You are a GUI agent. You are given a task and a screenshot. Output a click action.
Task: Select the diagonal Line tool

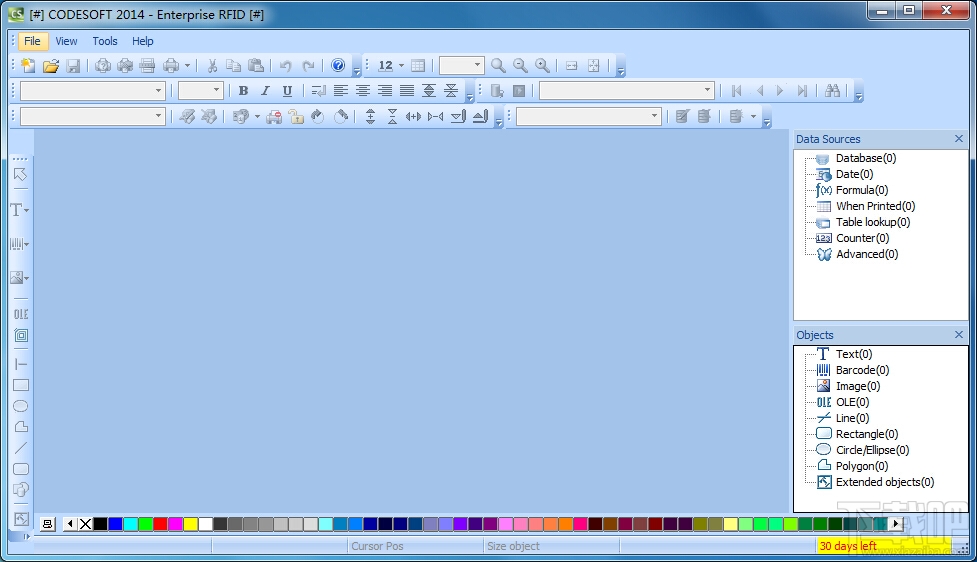[21, 448]
